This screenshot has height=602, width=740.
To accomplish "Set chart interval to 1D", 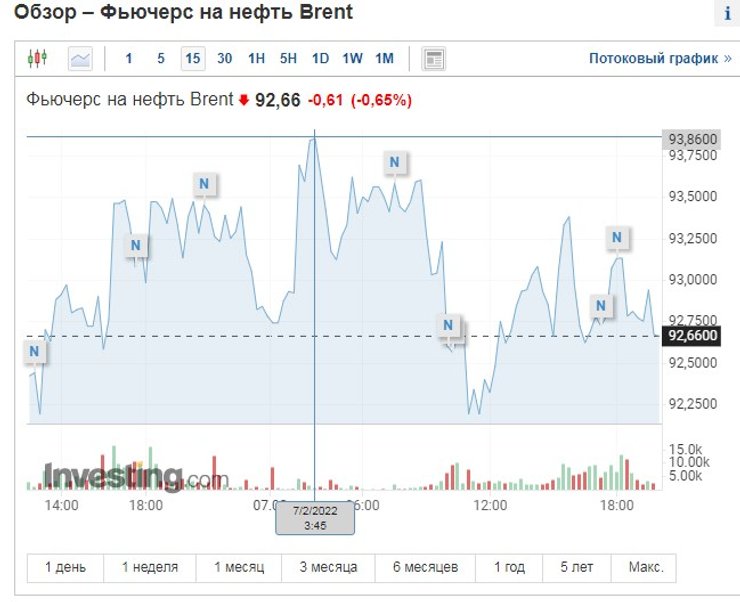I will pos(320,58).
